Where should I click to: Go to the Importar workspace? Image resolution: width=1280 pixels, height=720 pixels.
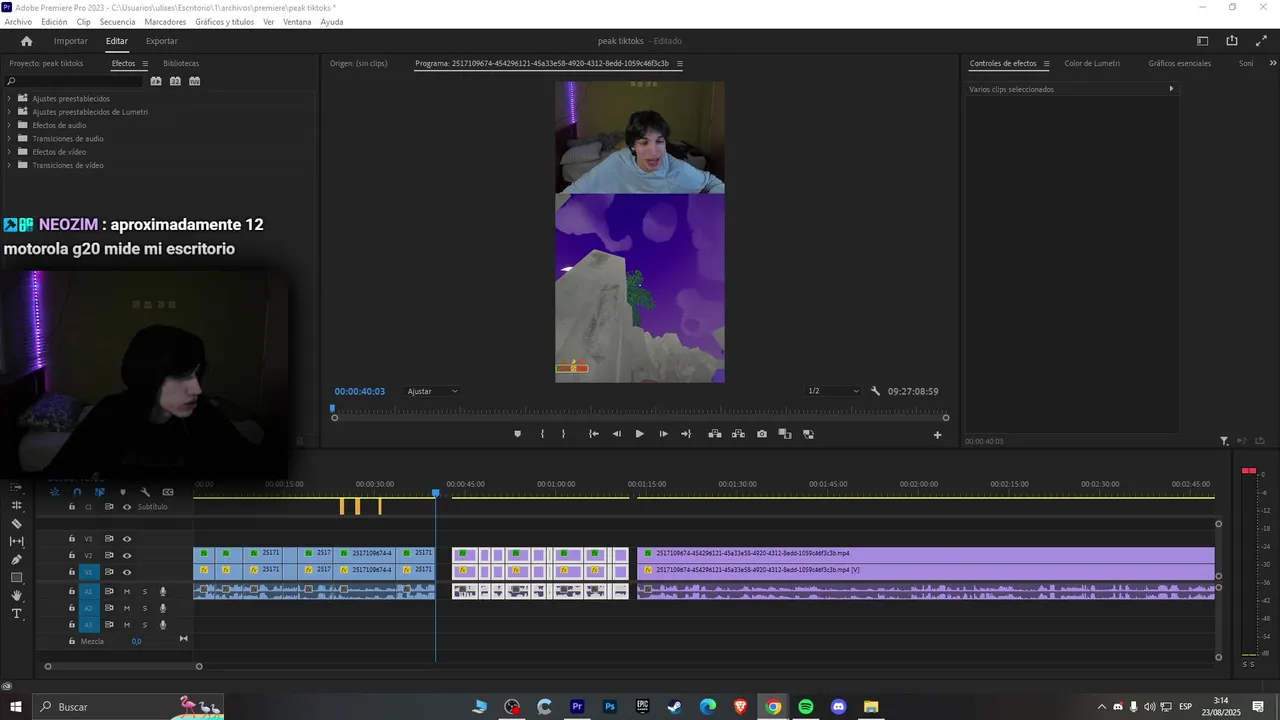pyautogui.click(x=71, y=41)
